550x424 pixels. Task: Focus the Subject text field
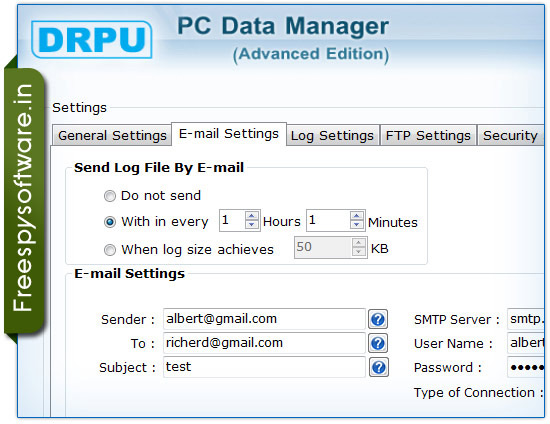pyautogui.click(x=264, y=367)
